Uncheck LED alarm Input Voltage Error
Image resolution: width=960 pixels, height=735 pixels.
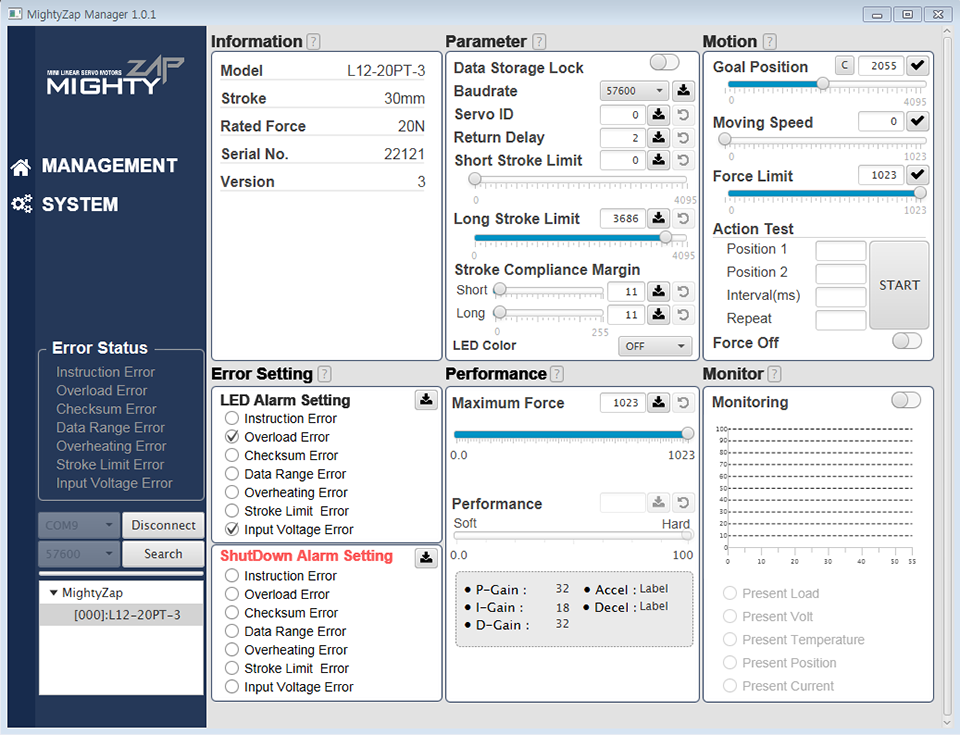tap(232, 529)
